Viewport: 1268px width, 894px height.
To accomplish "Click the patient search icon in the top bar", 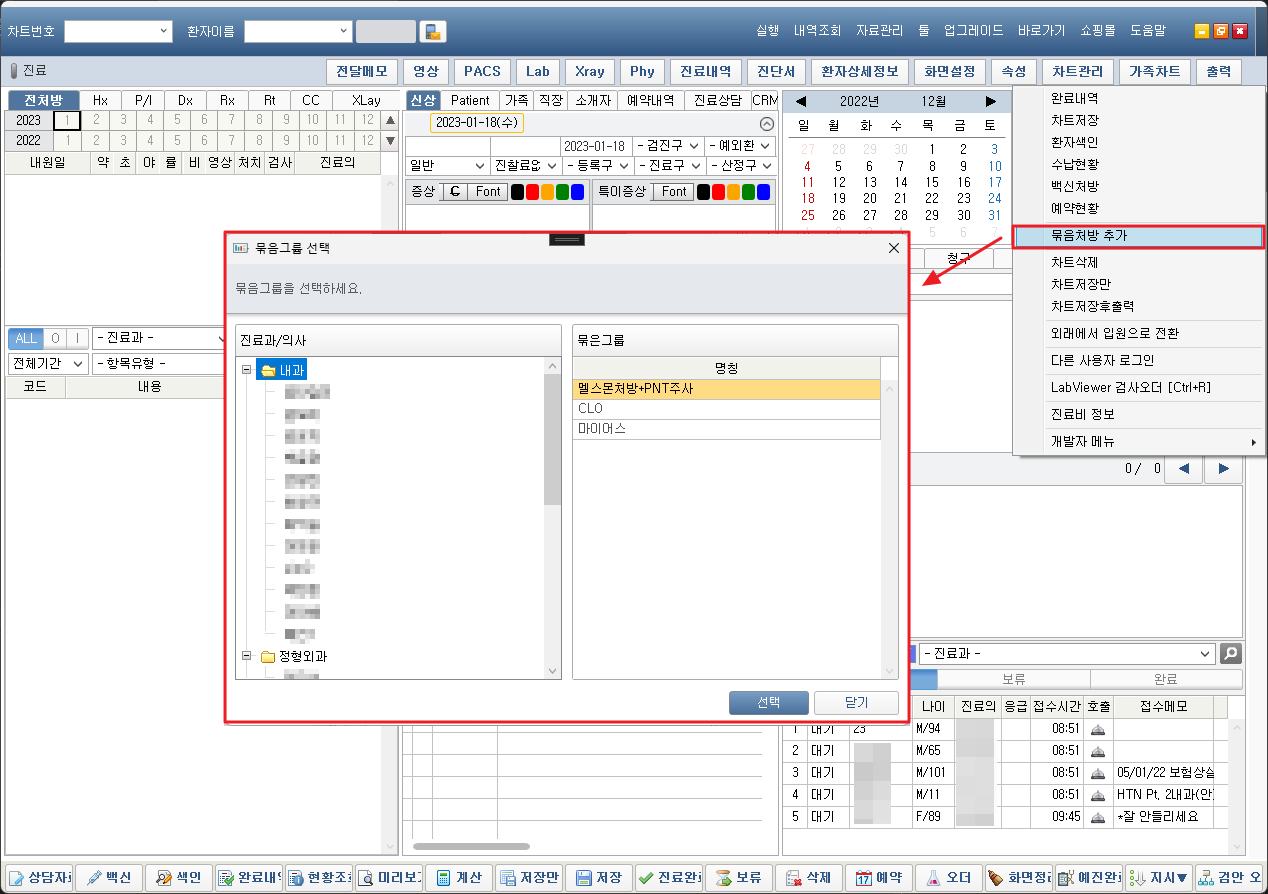I will coord(432,31).
